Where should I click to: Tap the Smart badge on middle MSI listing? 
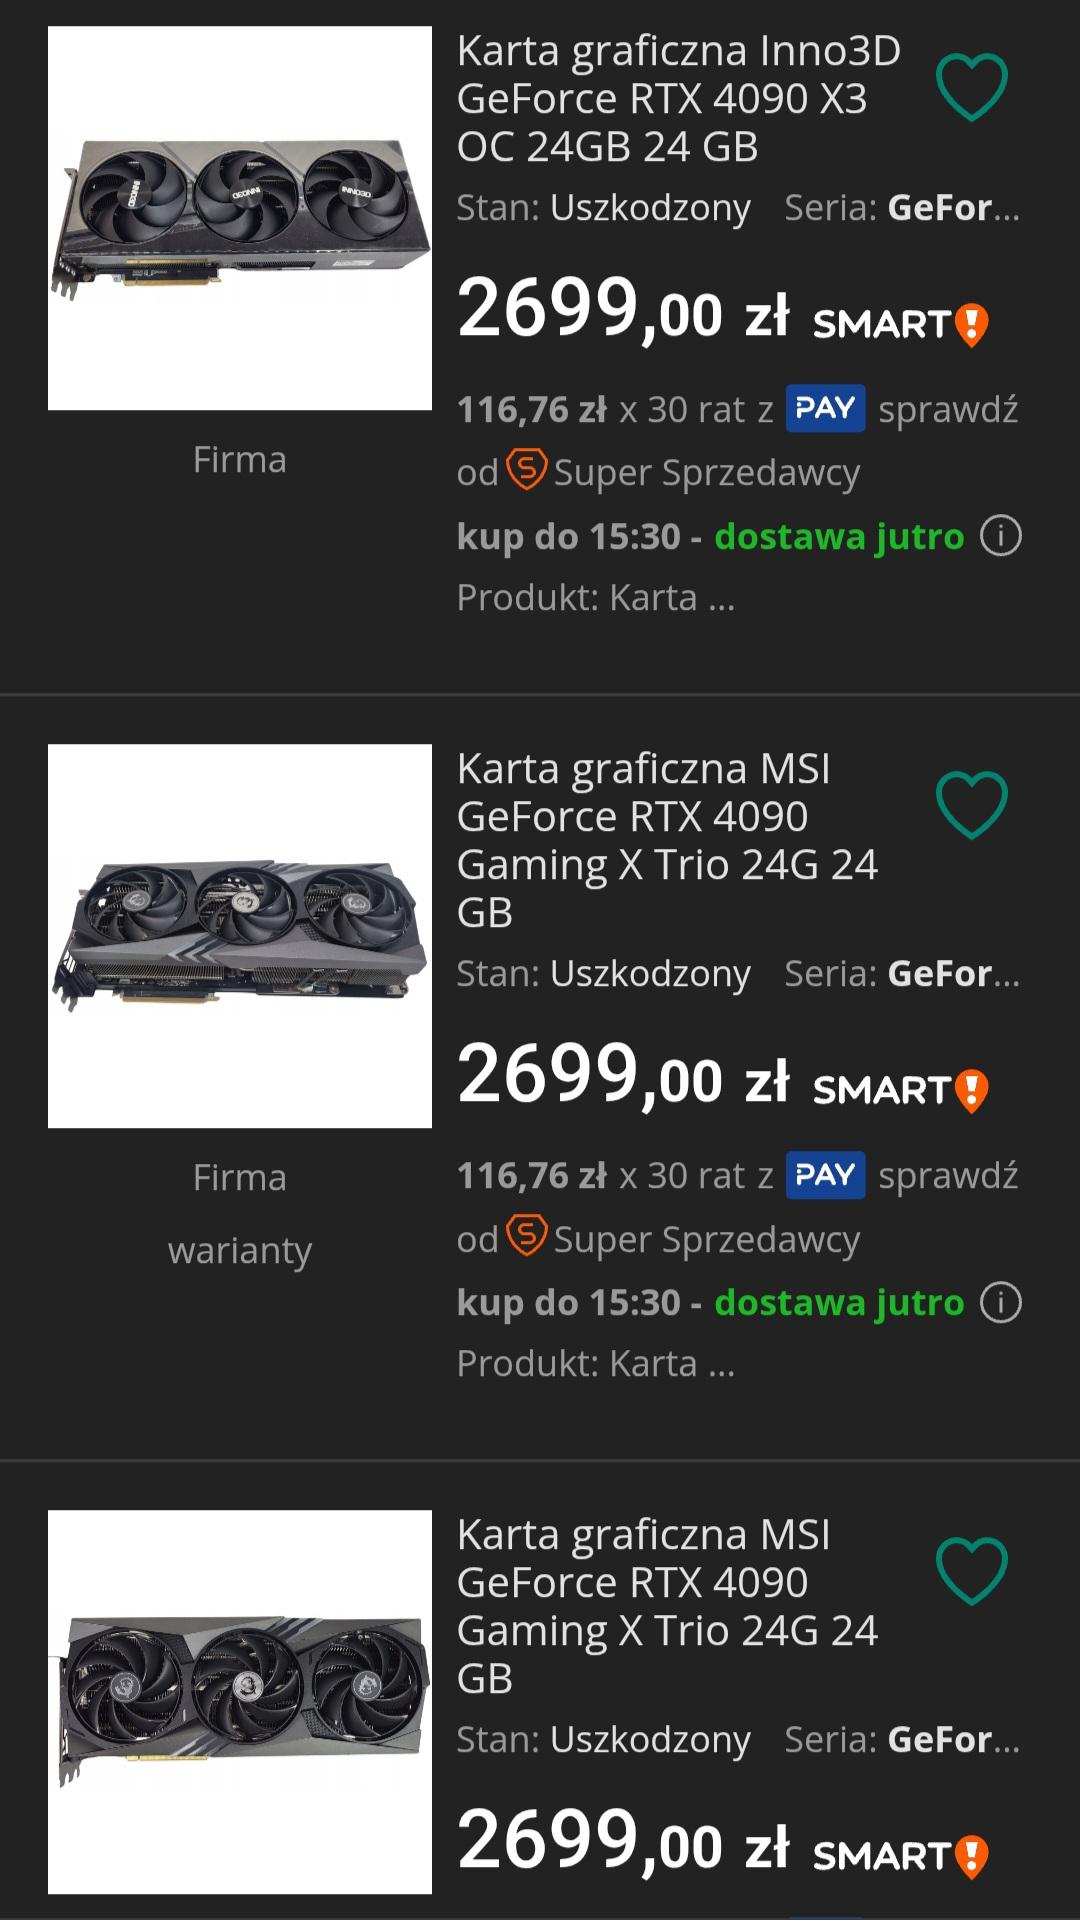coord(900,1090)
